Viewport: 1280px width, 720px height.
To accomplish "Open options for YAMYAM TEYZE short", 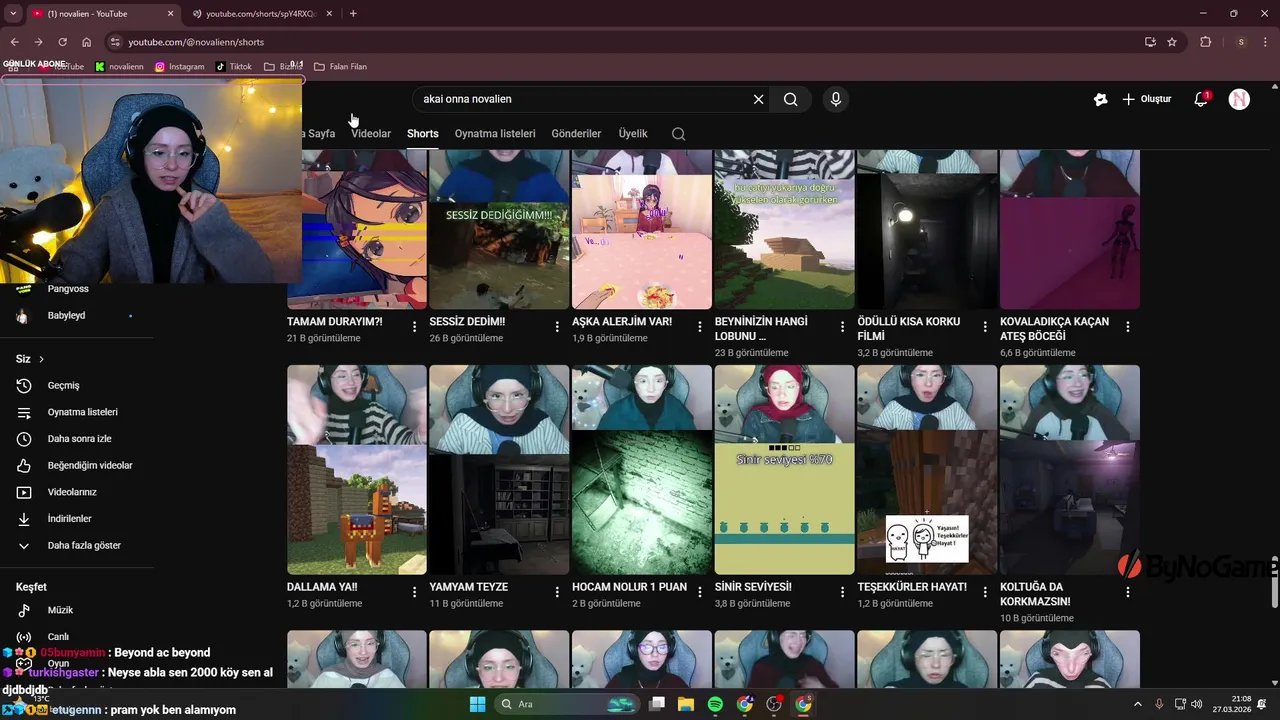I will [x=557, y=592].
